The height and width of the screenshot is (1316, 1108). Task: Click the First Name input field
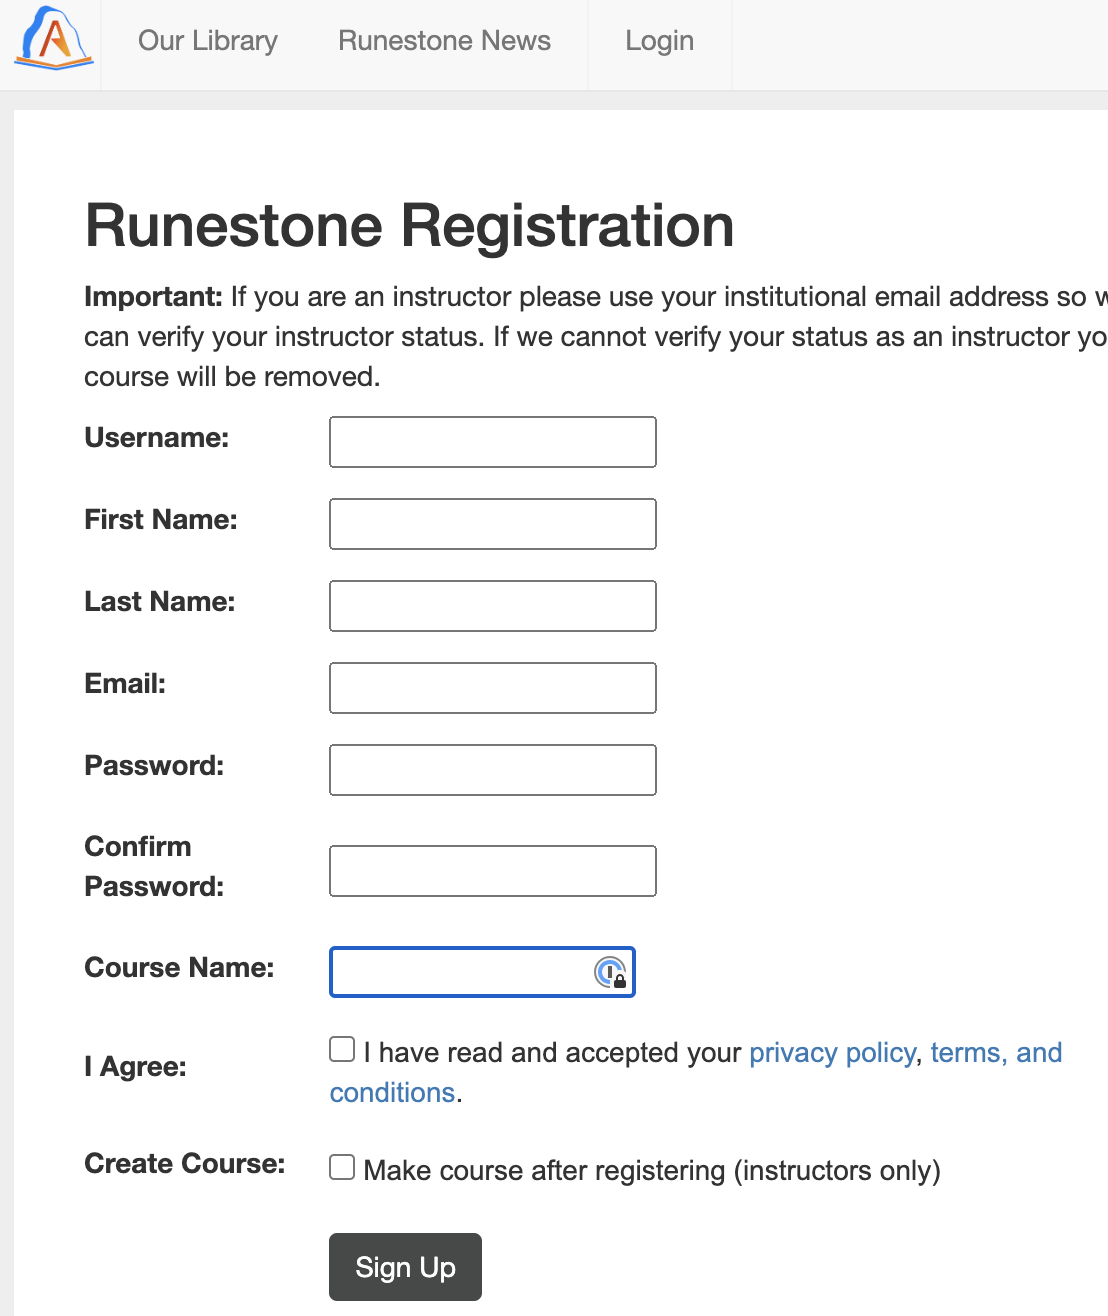[492, 523]
